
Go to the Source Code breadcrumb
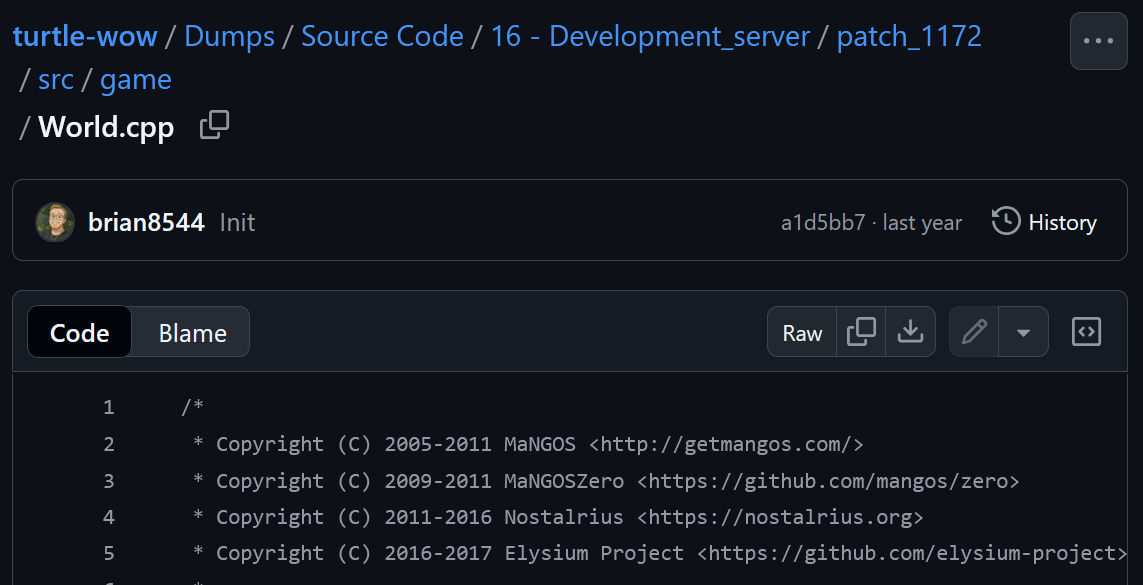(x=382, y=37)
